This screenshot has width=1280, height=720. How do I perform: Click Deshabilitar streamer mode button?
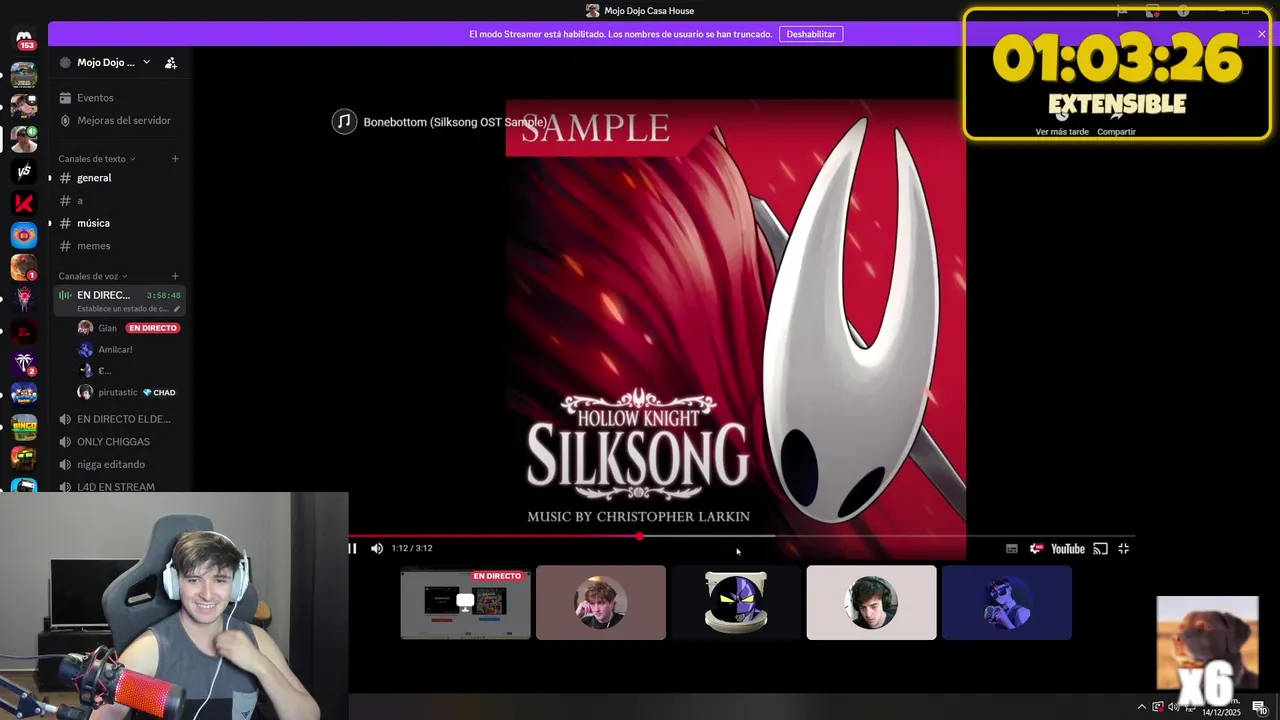click(811, 34)
